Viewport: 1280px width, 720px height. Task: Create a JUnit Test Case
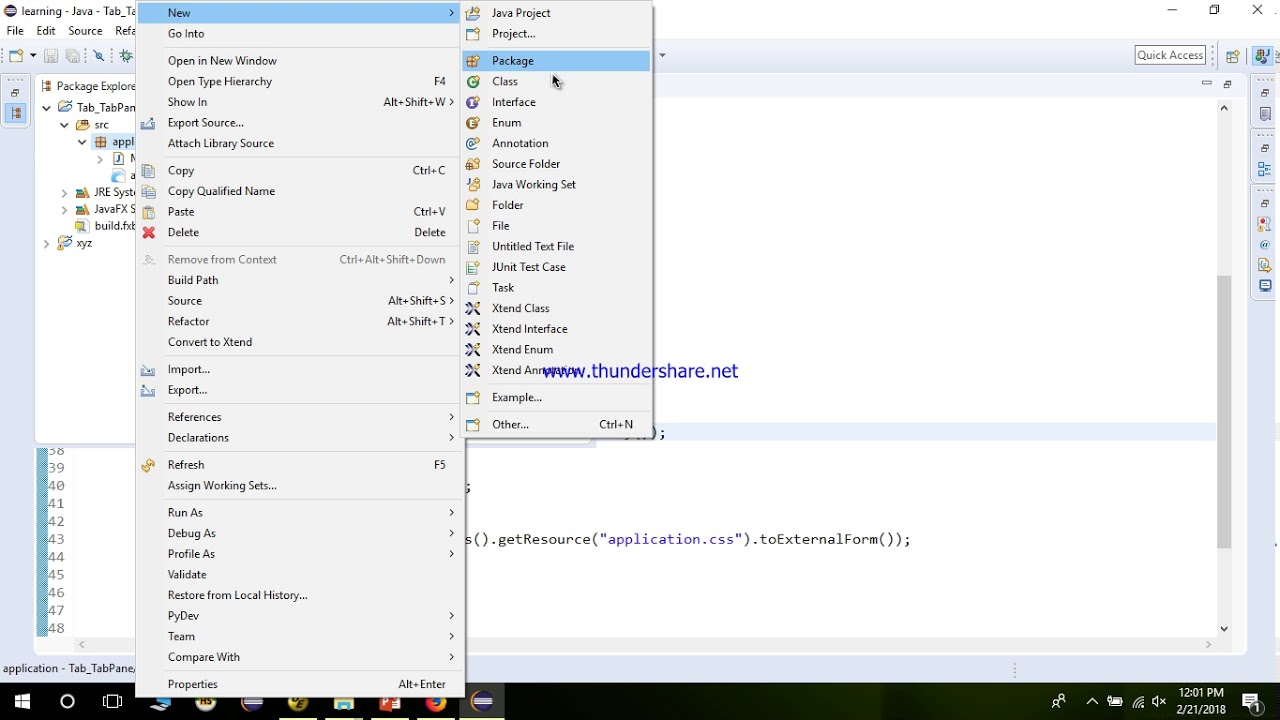pyautogui.click(x=556, y=267)
